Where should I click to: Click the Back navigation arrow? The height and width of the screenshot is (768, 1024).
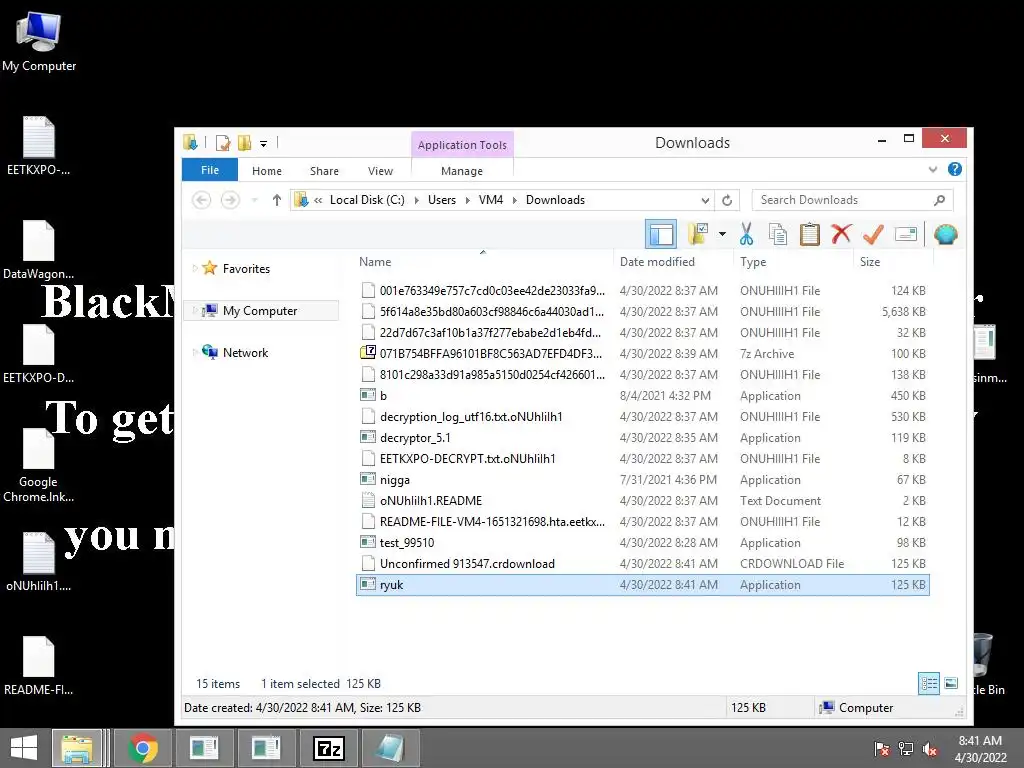pyautogui.click(x=201, y=200)
